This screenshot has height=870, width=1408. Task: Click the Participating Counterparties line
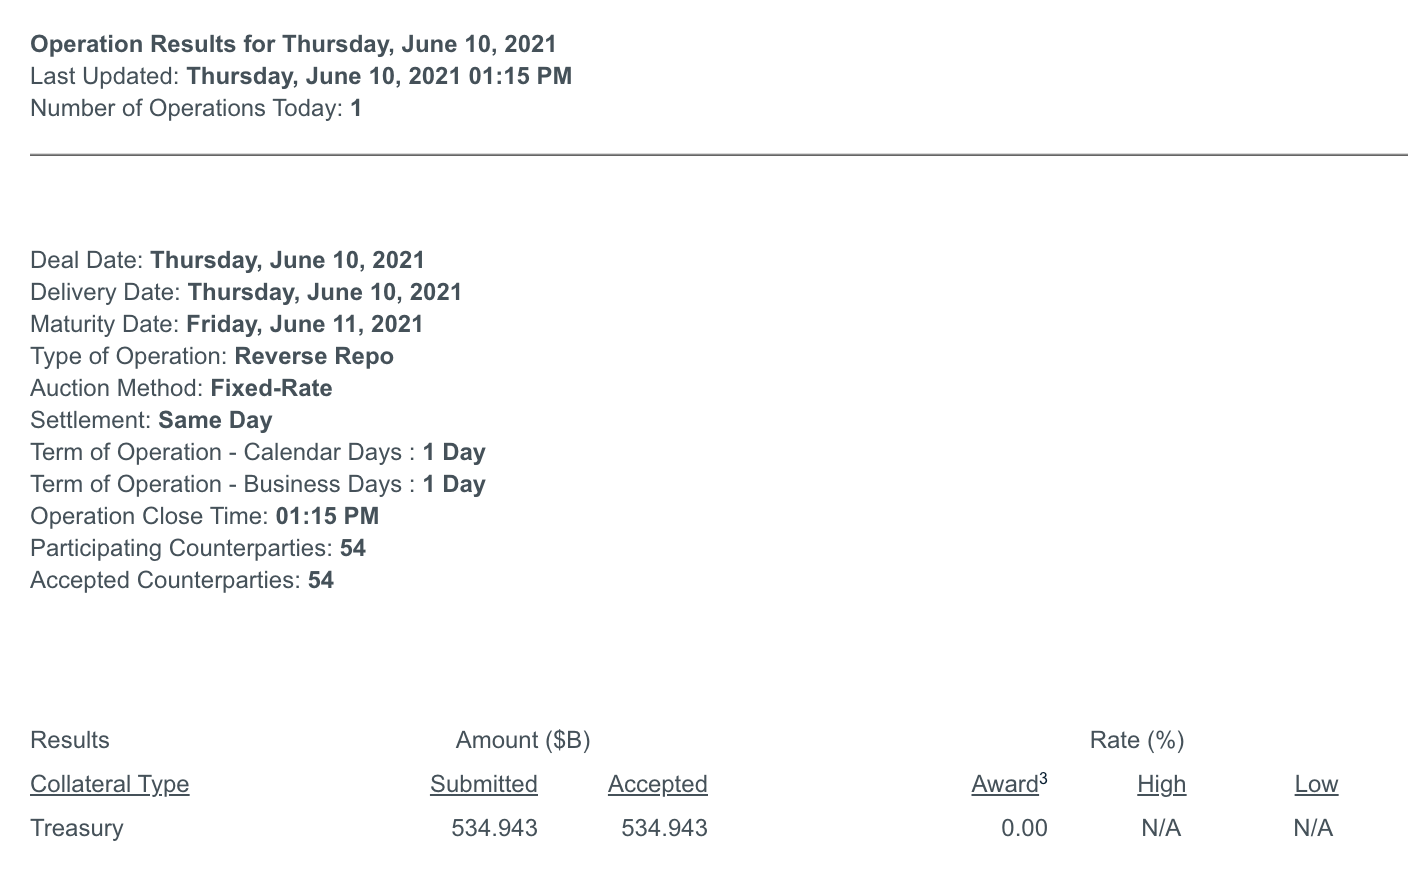pyautogui.click(x=198, y=548)
